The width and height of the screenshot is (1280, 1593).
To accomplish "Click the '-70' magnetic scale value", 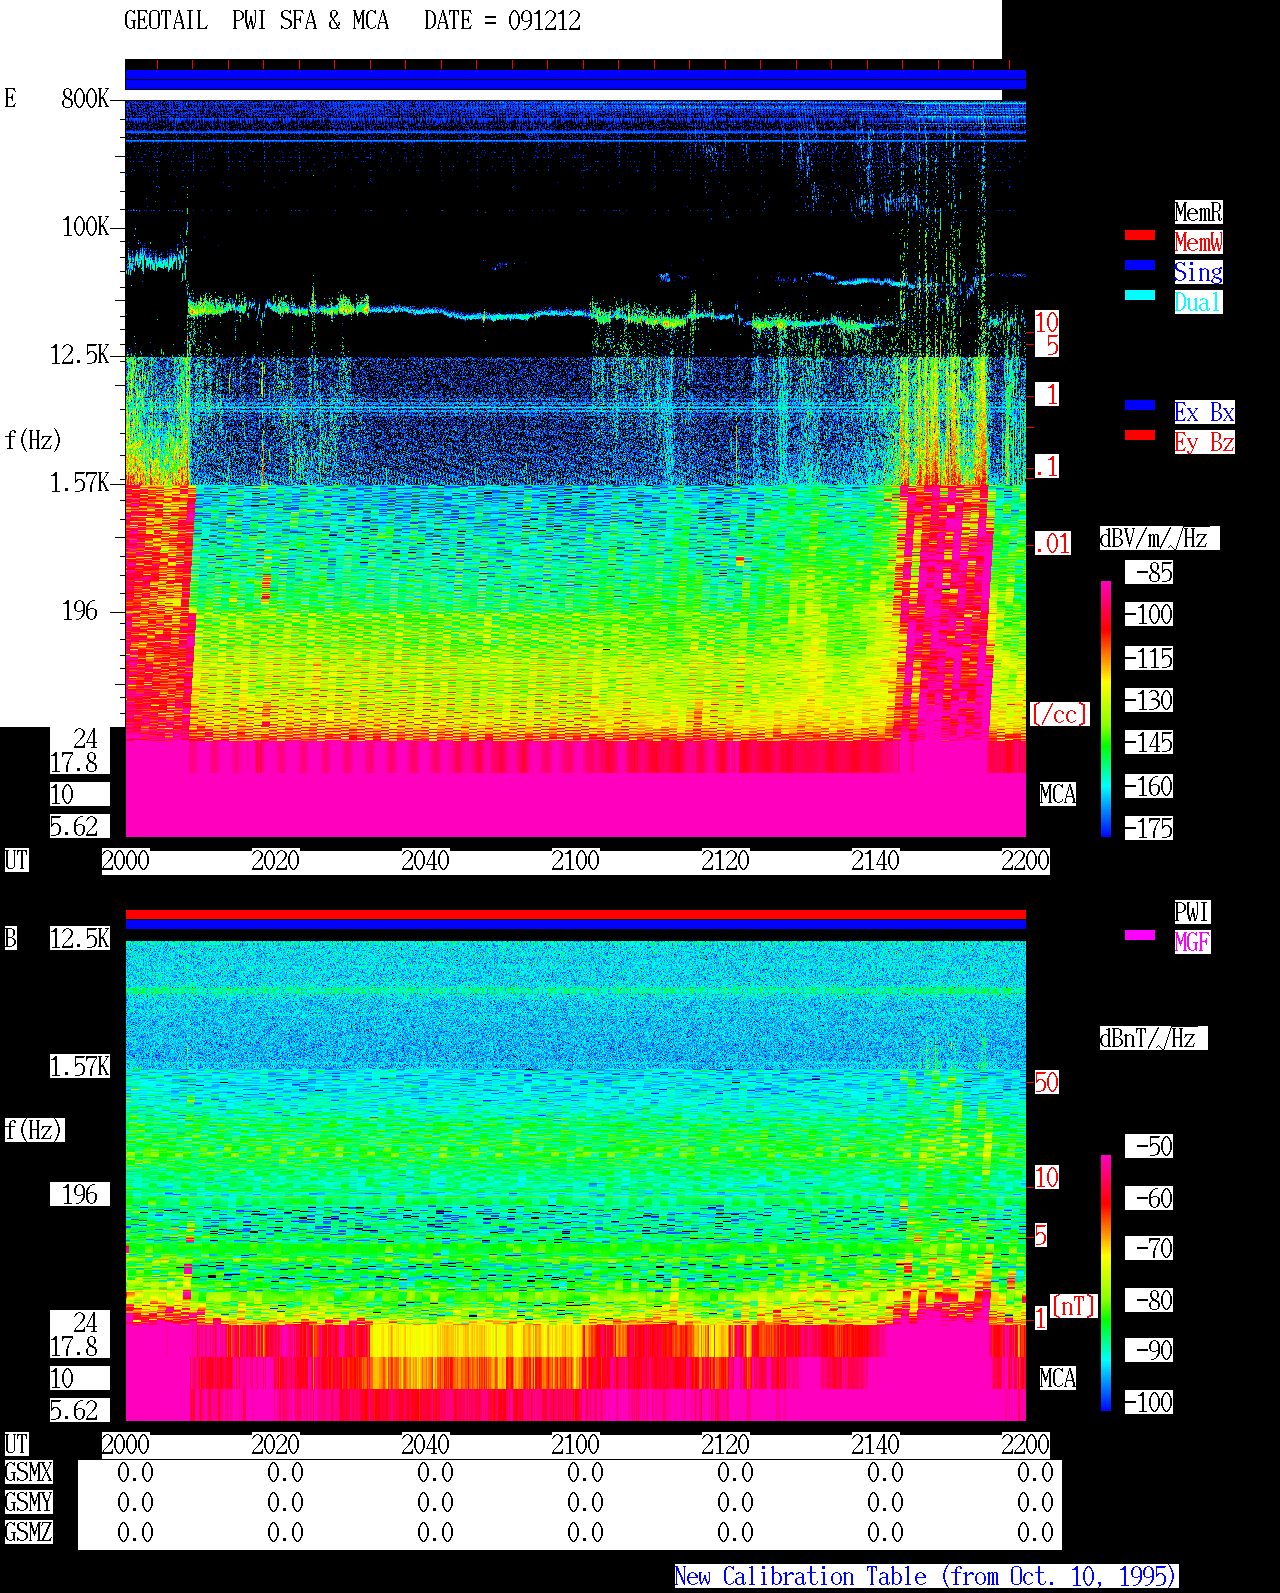I will tap(1149, 1248).
